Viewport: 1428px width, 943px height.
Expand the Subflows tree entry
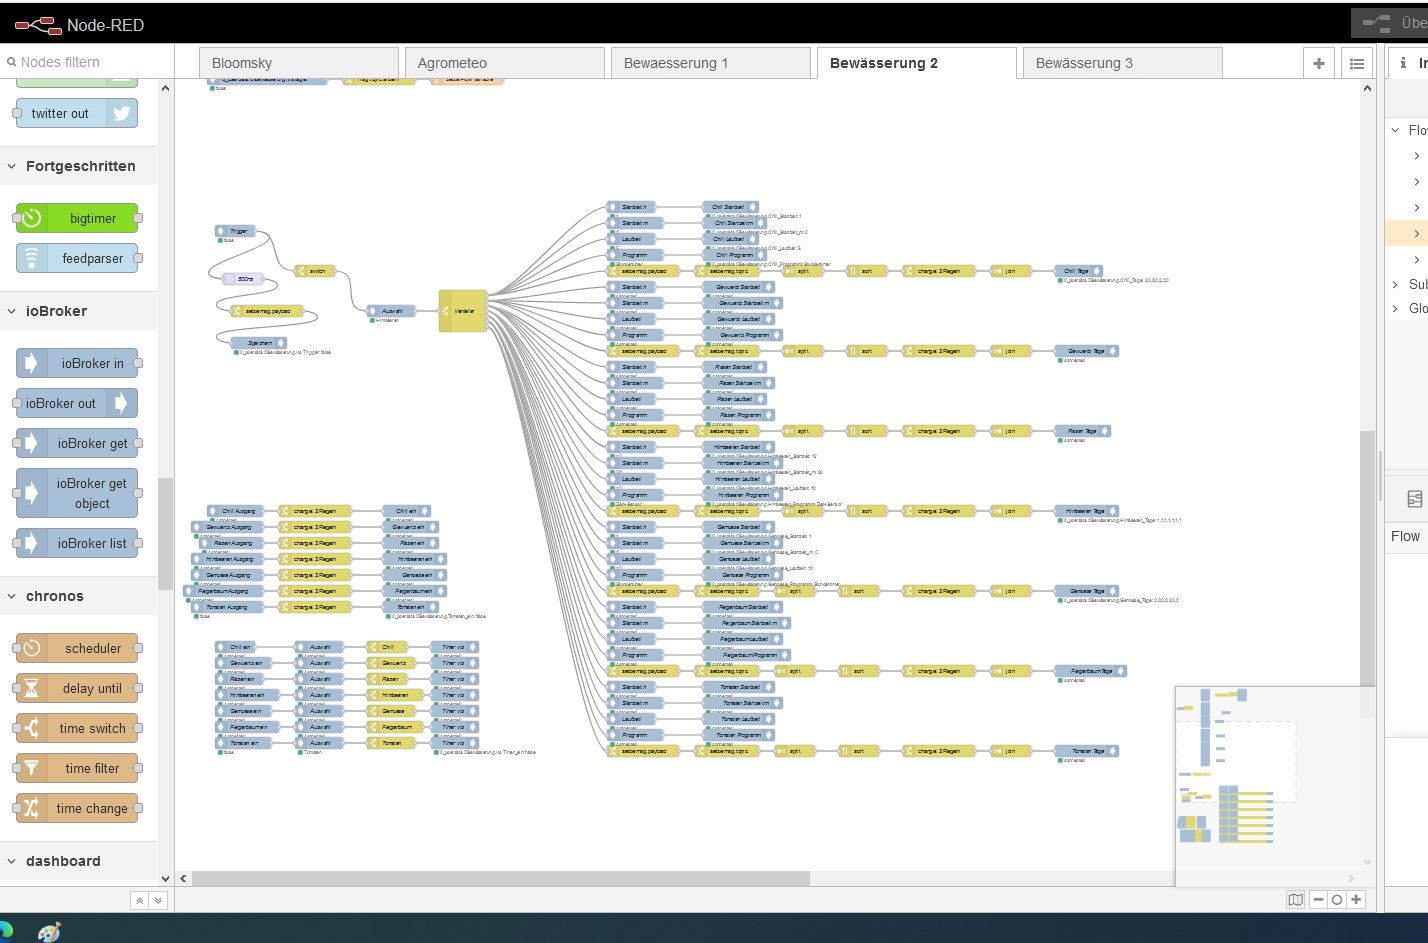click(1396, 285)
